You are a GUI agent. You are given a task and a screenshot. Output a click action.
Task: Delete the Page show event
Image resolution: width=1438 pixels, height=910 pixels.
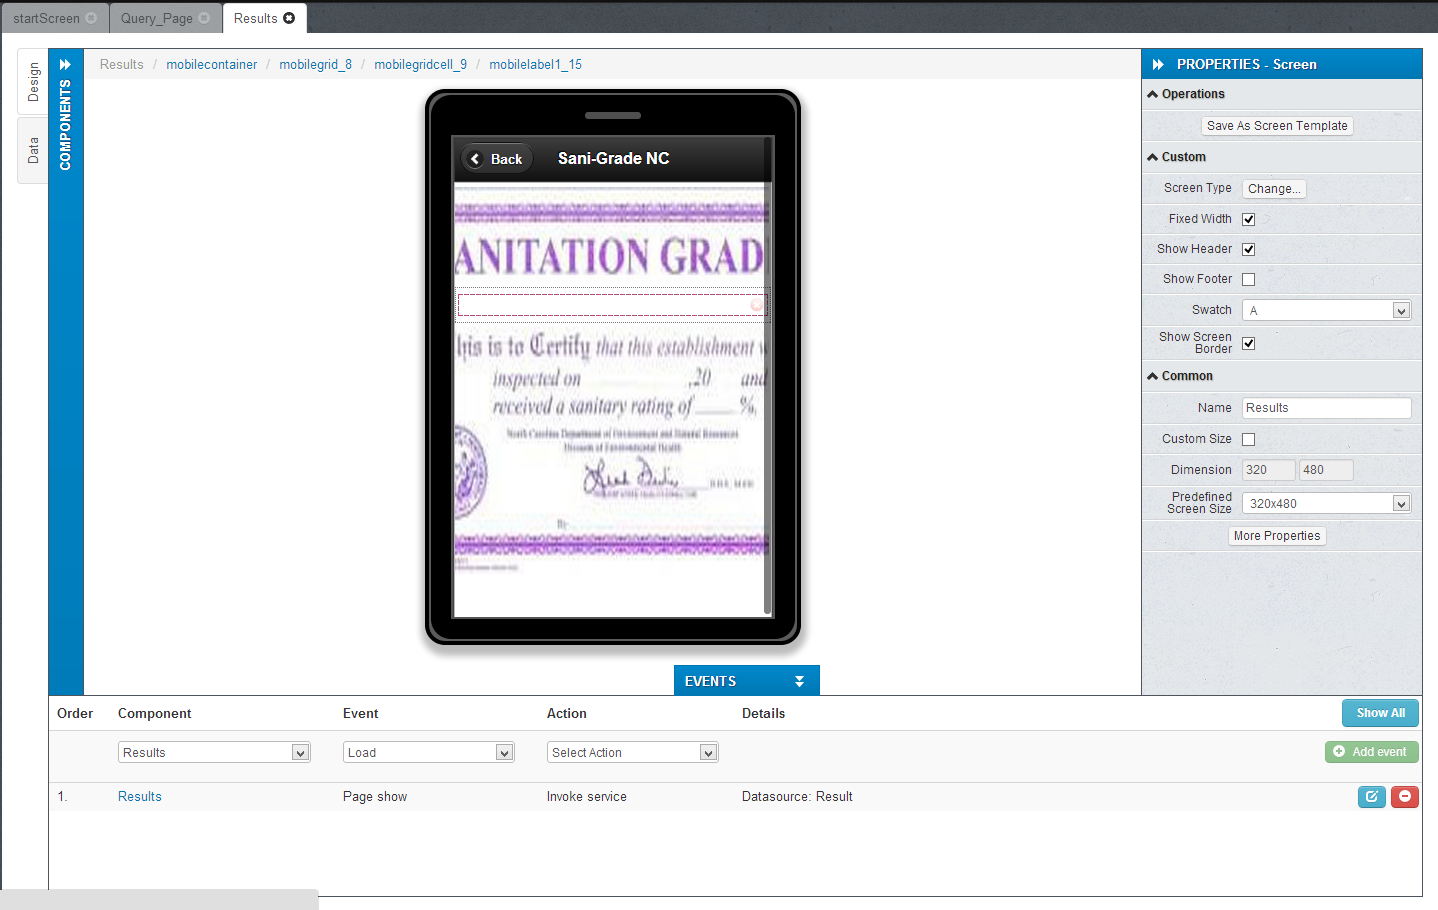click(1404, 797)
